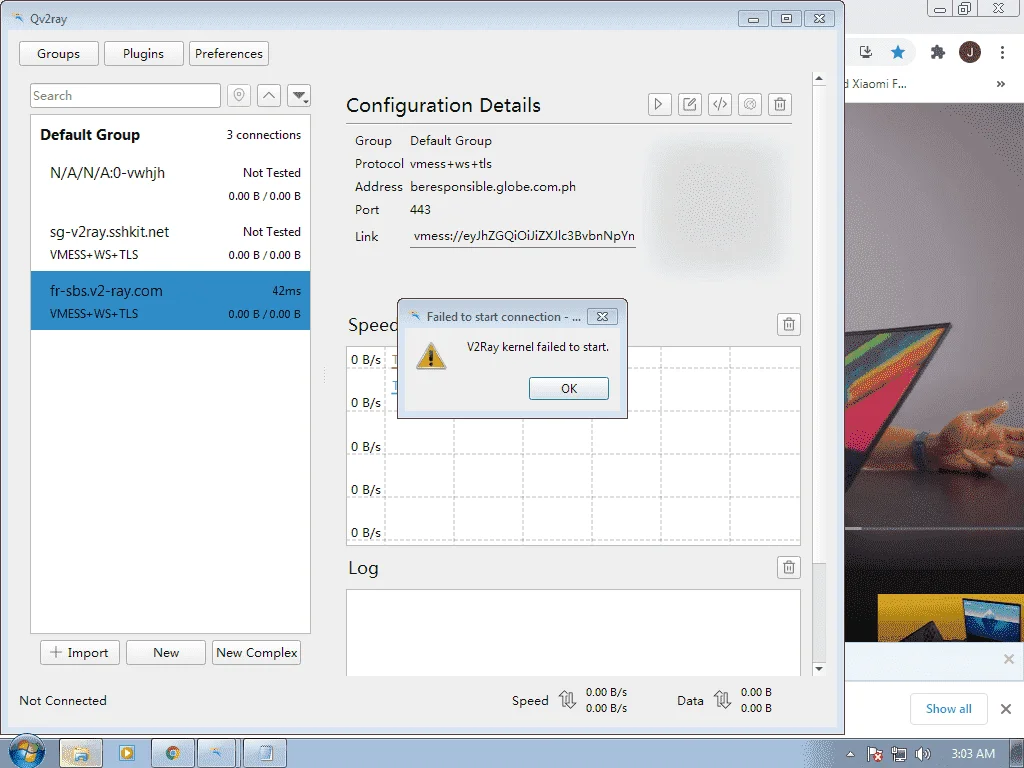Click the vmess+ws+tls protocol value
The height and width of the screenshot is (768, 1024).
(451, 164)
